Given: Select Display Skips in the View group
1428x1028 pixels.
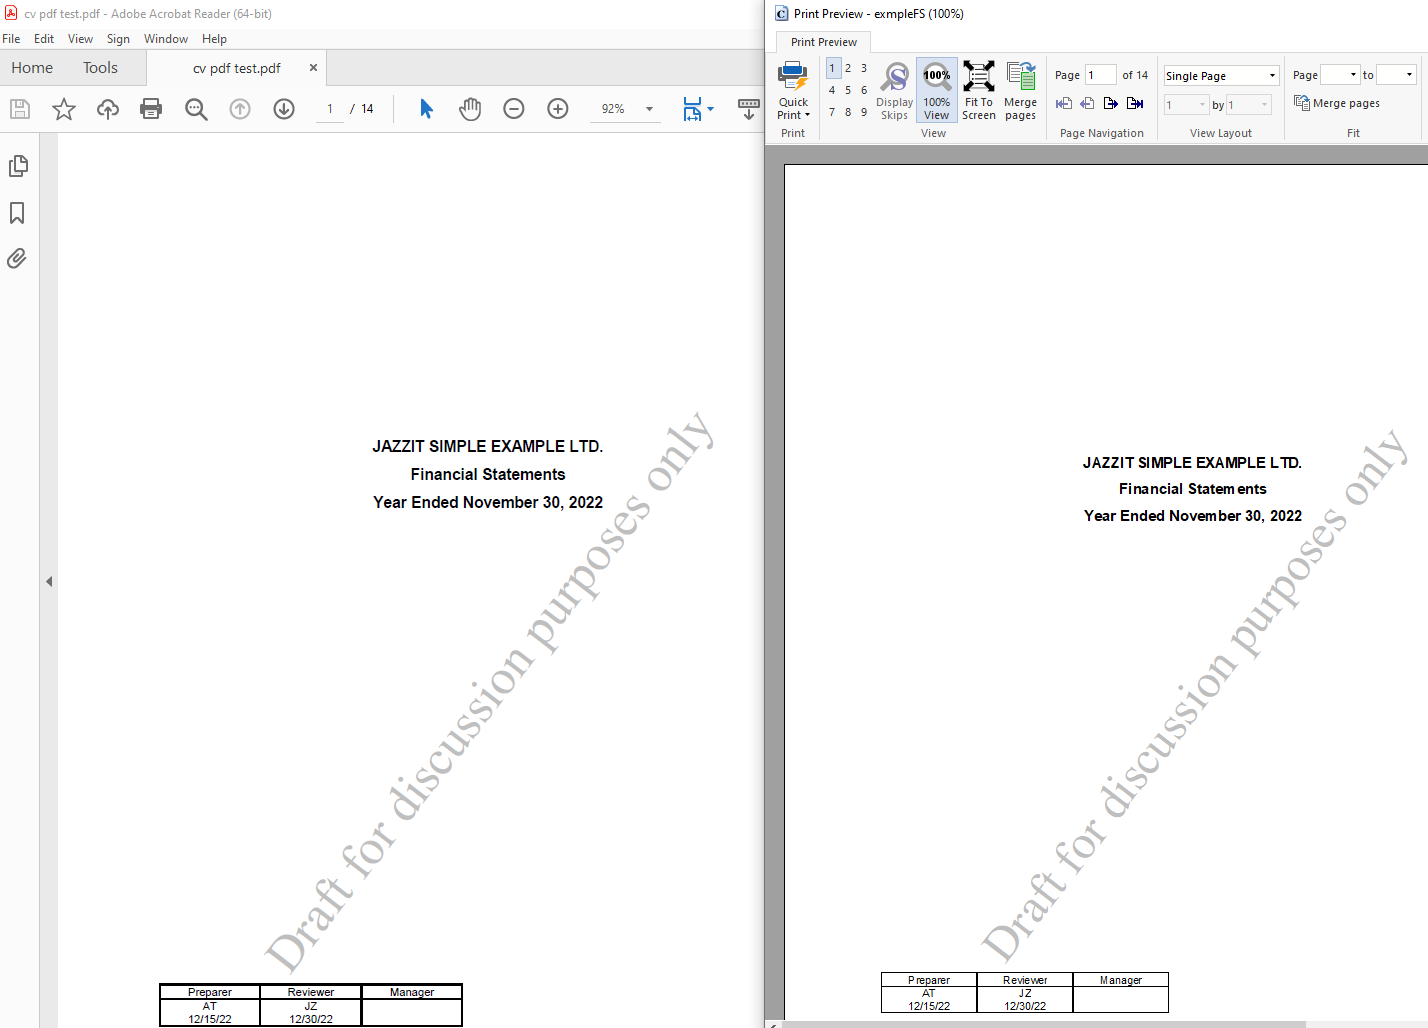Looking at the screenshot, I should point(894,90).
